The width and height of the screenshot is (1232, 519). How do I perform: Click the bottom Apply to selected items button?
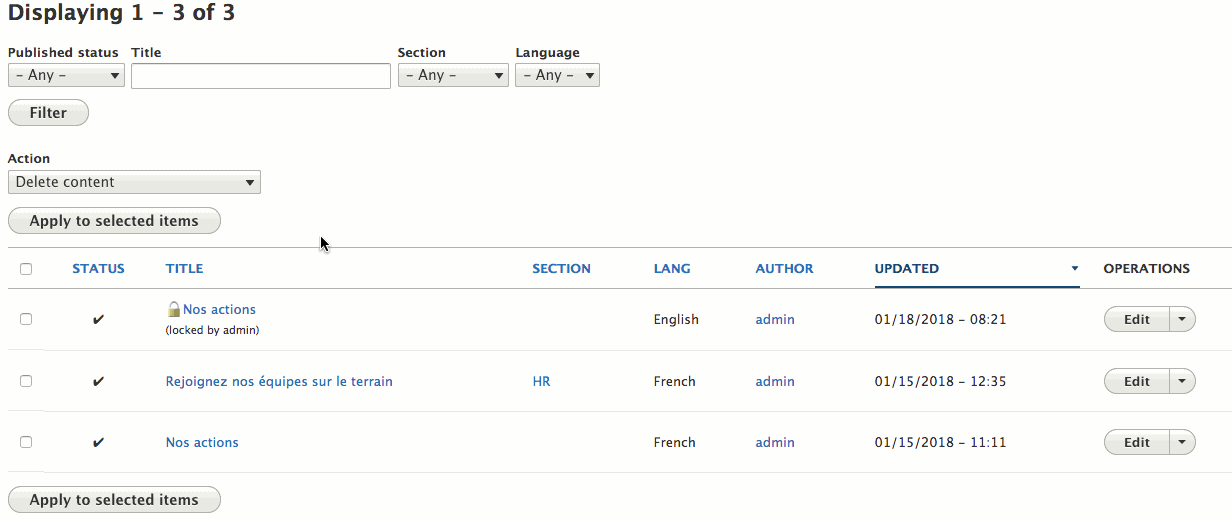point(114,500)
